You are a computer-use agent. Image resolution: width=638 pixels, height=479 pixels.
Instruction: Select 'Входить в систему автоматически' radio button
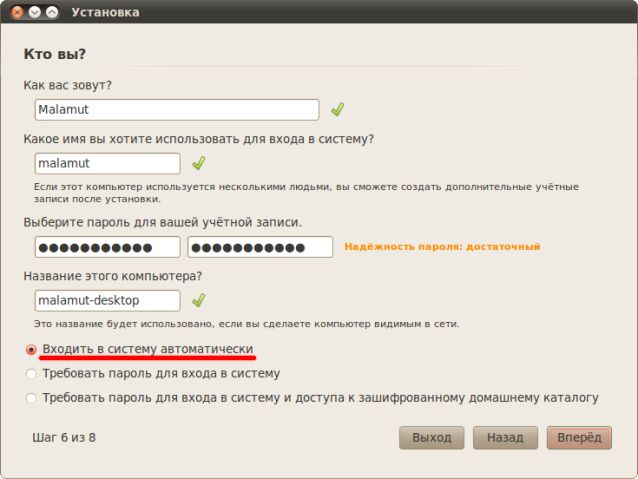click(31, 349)
